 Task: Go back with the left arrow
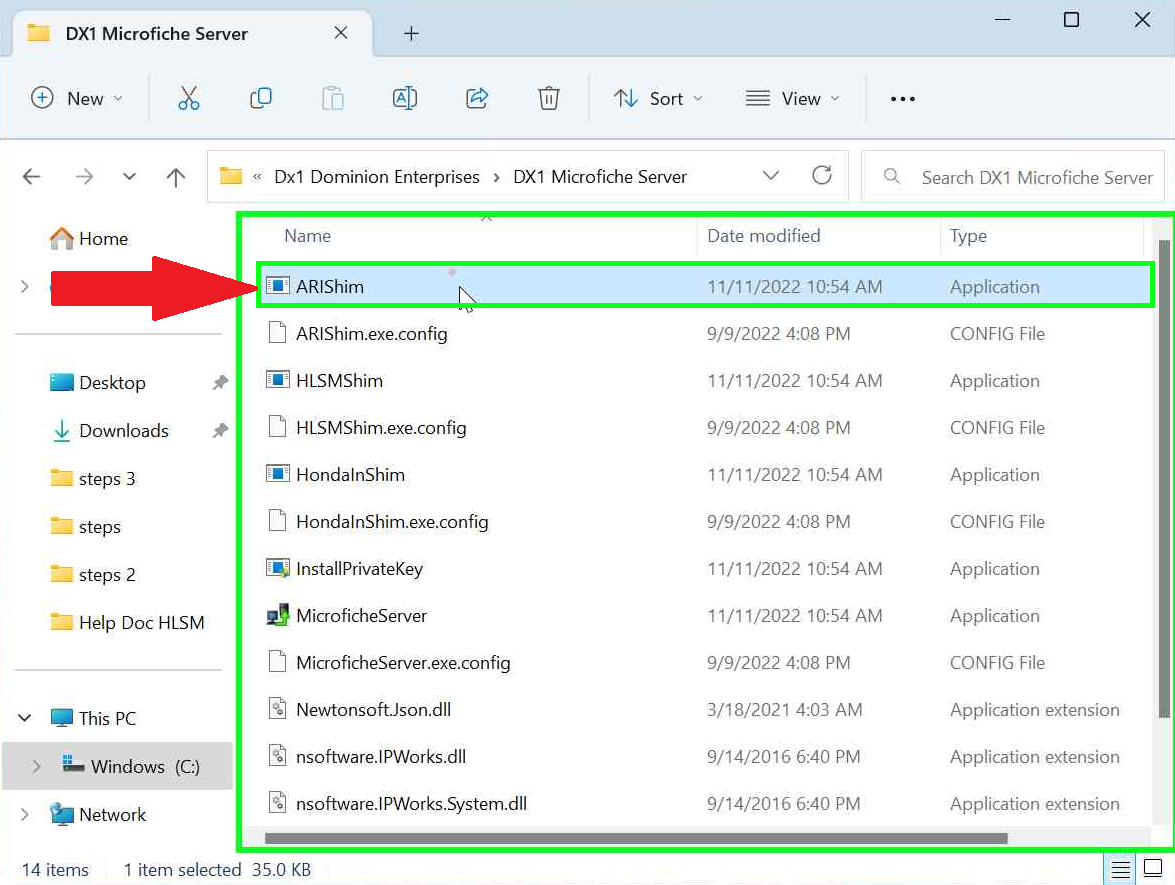31,177
